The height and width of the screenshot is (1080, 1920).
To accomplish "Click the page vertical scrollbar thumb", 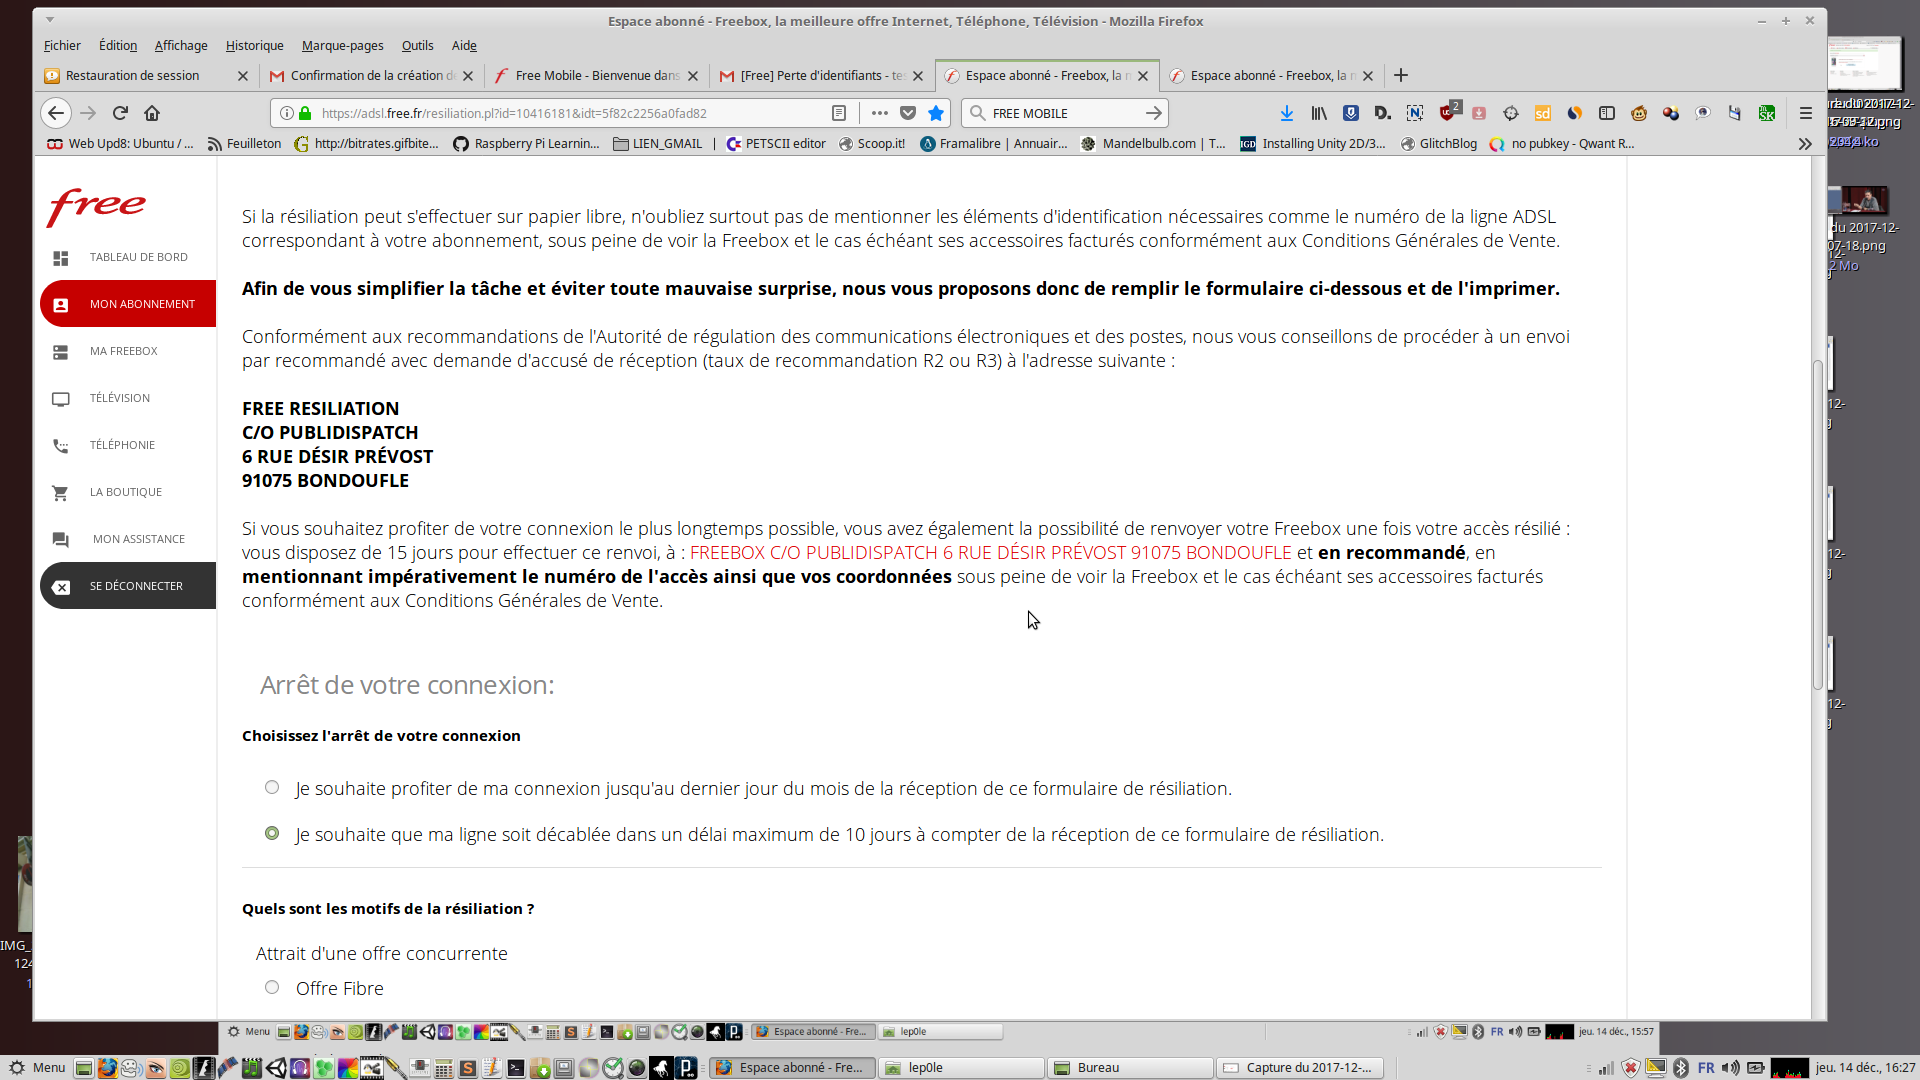I will point(1818,525).
